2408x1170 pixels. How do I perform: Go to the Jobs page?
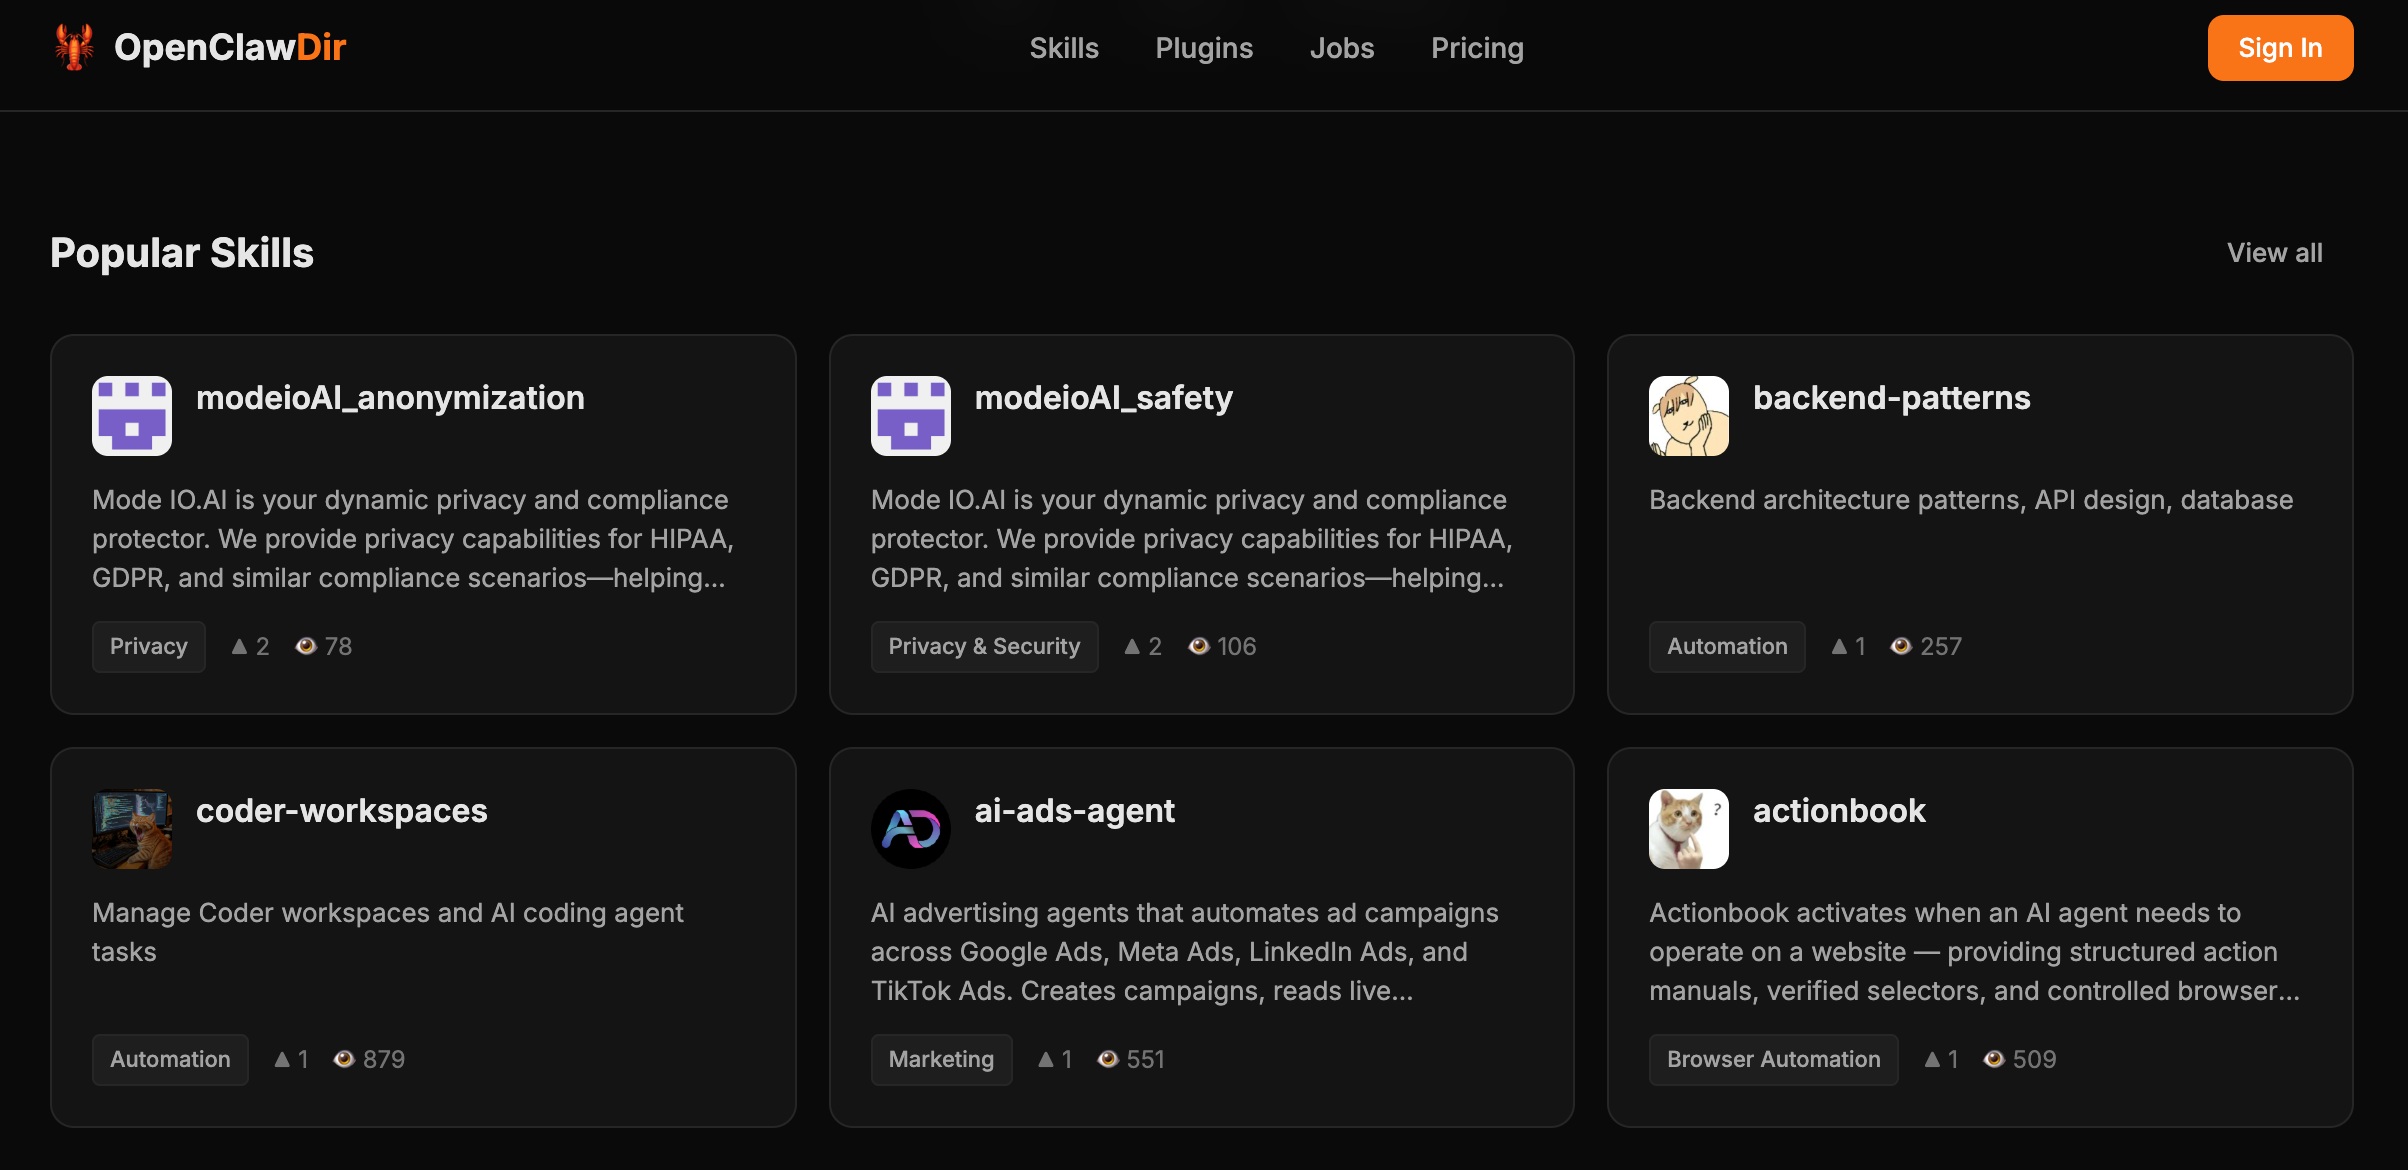click(1342, 48)
